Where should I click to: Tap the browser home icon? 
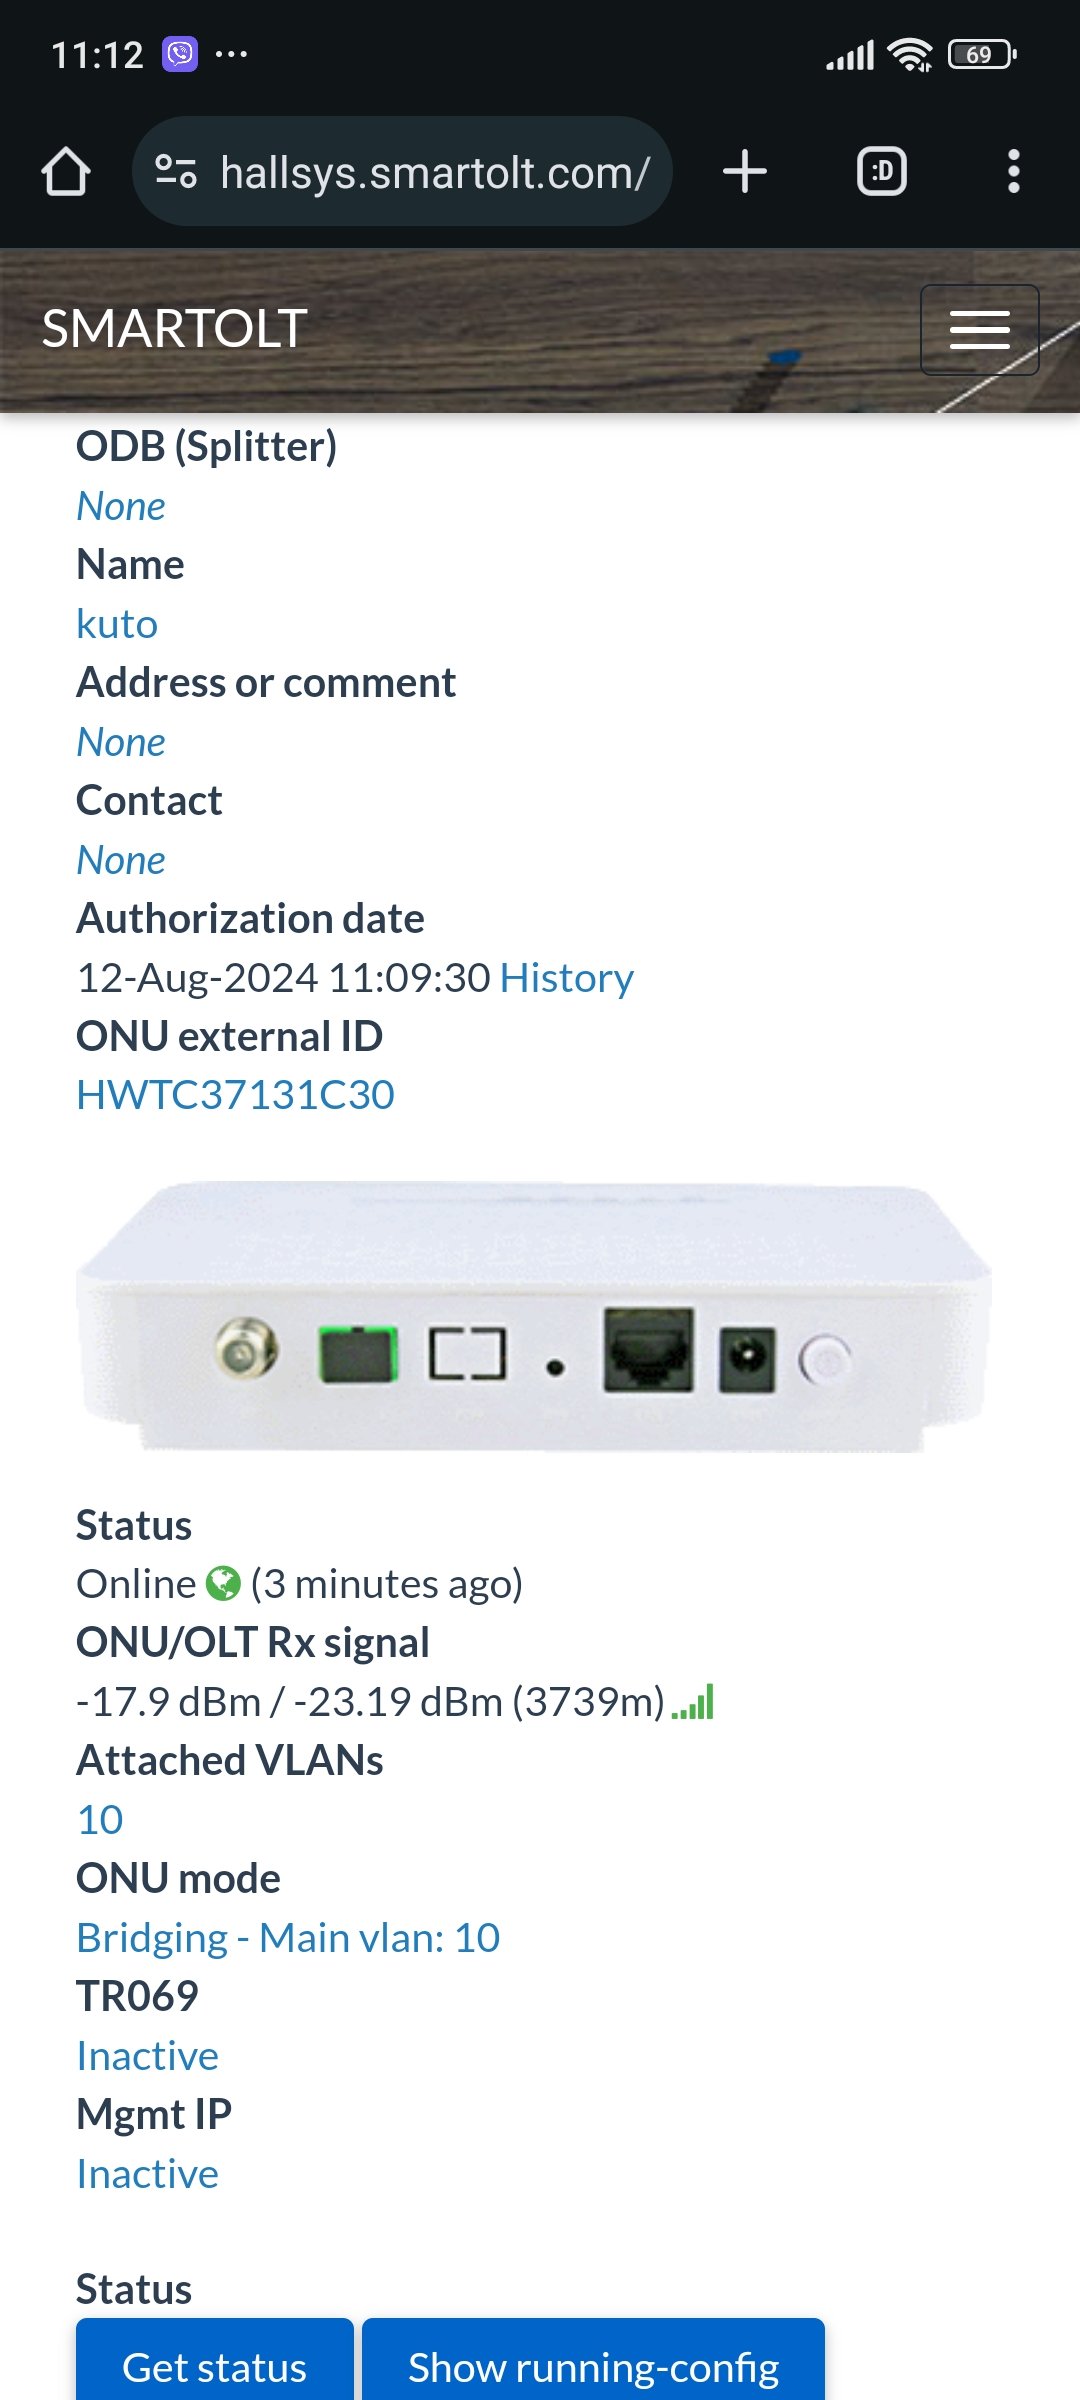(66, 172)
